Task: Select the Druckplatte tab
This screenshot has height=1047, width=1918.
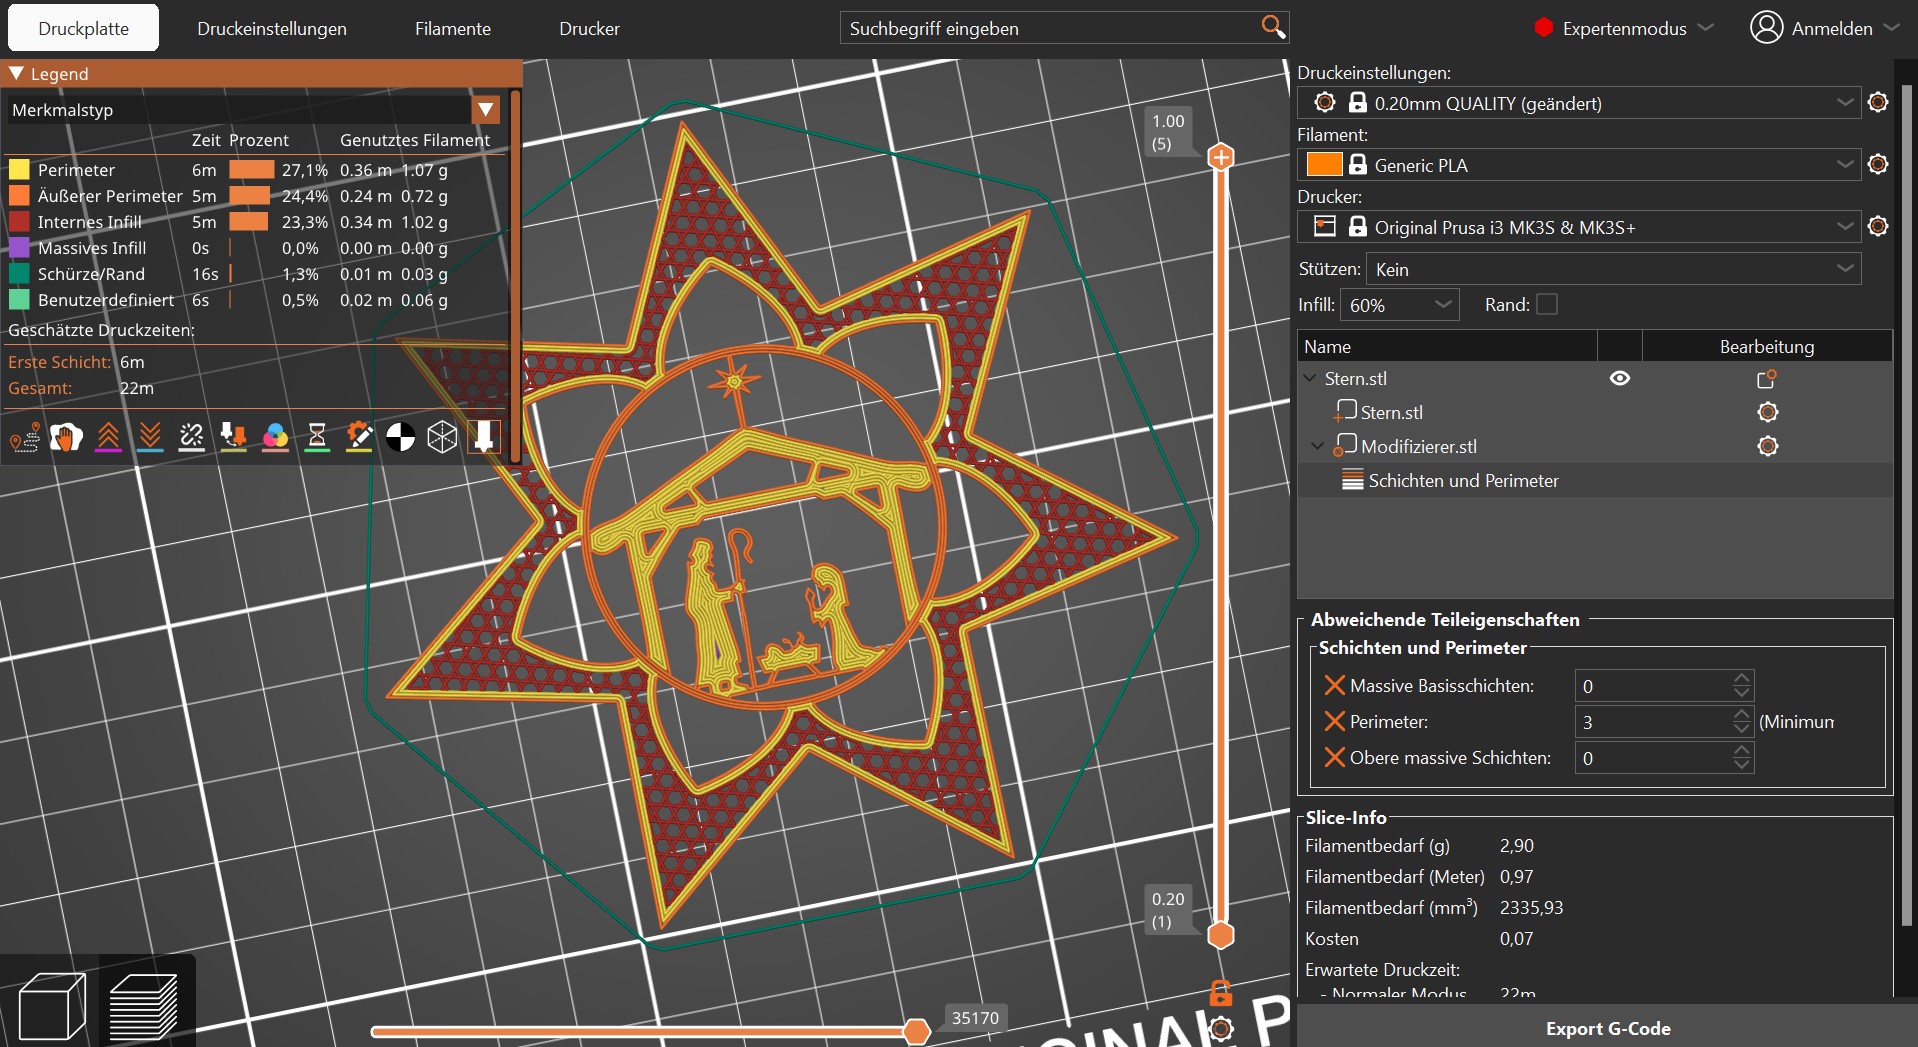Action: (x=84, y=28)
